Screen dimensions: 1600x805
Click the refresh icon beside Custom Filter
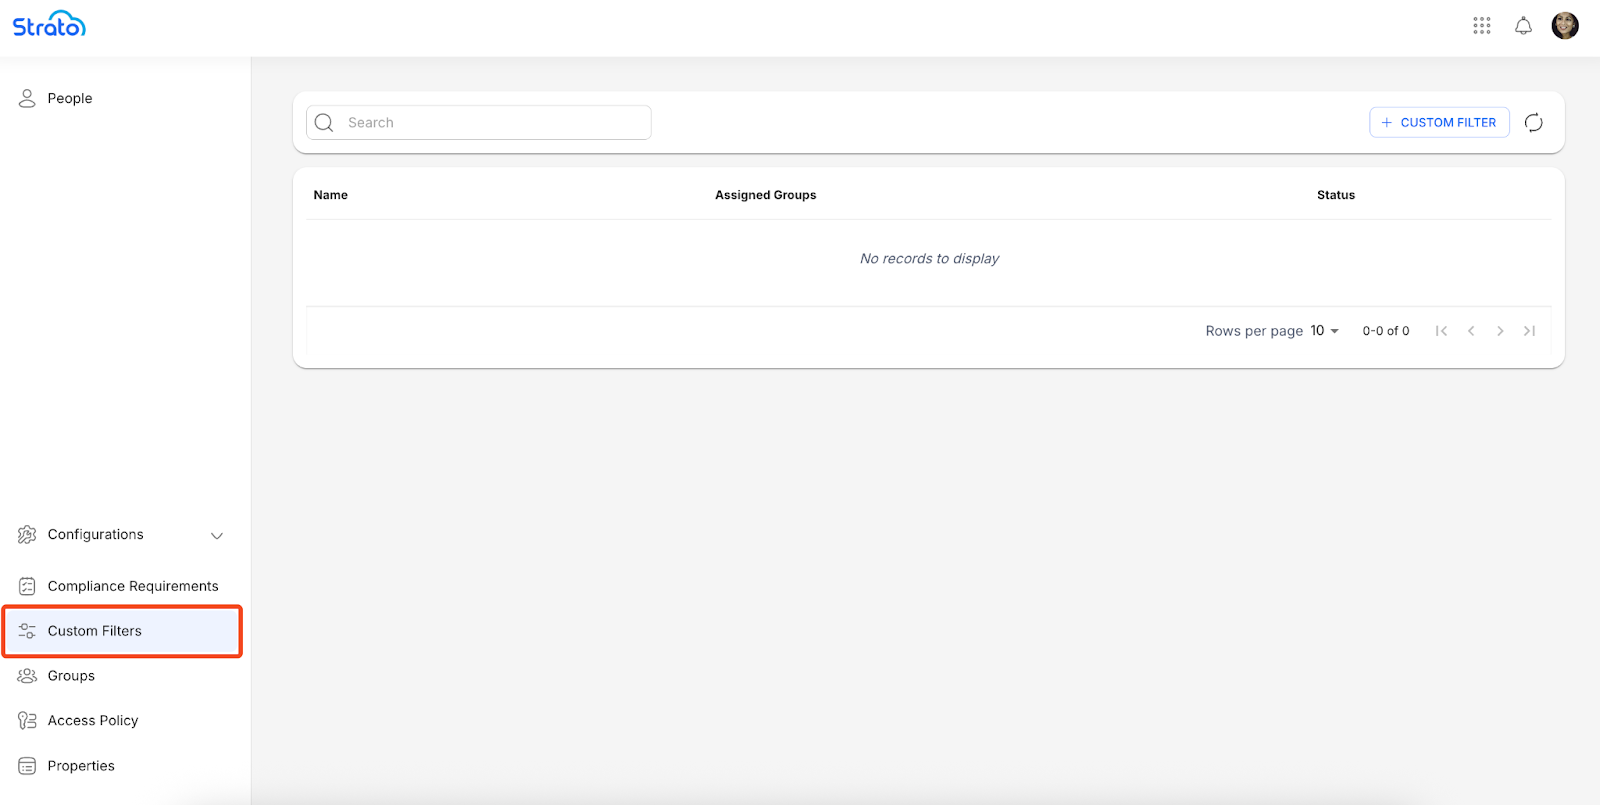(1533, 123)
